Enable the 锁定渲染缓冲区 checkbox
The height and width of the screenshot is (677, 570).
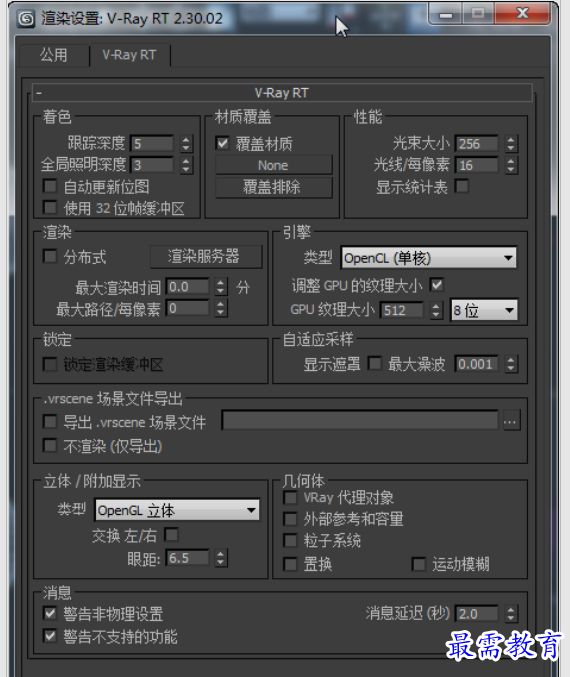[50, 364]
